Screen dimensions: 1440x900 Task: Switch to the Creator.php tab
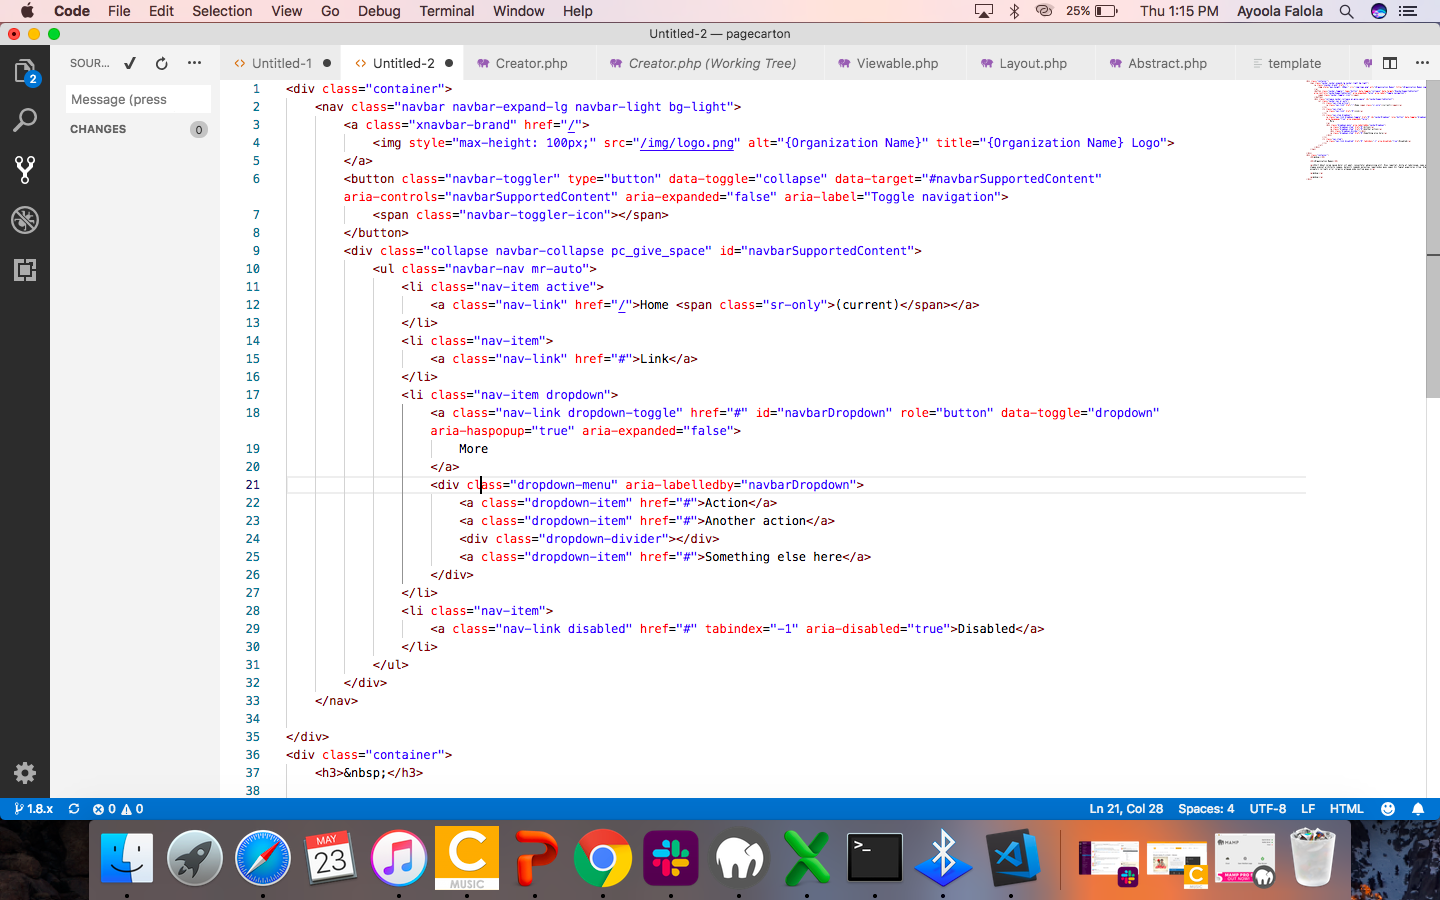click(x=531, y=63)
